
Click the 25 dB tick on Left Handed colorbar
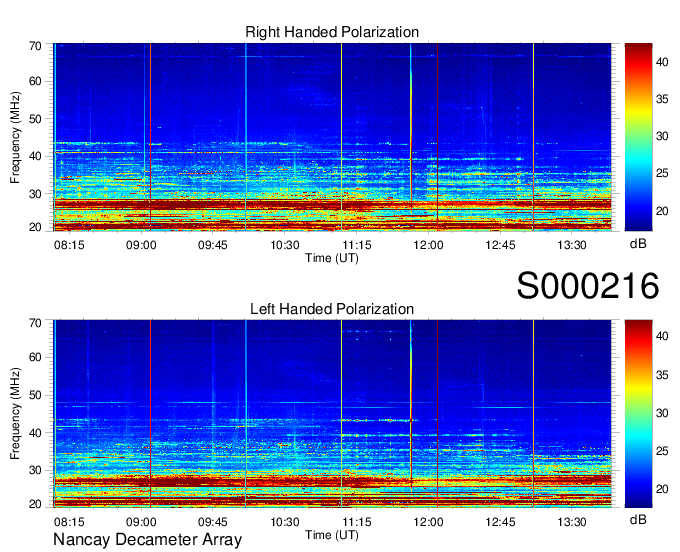tap(662, 451)
